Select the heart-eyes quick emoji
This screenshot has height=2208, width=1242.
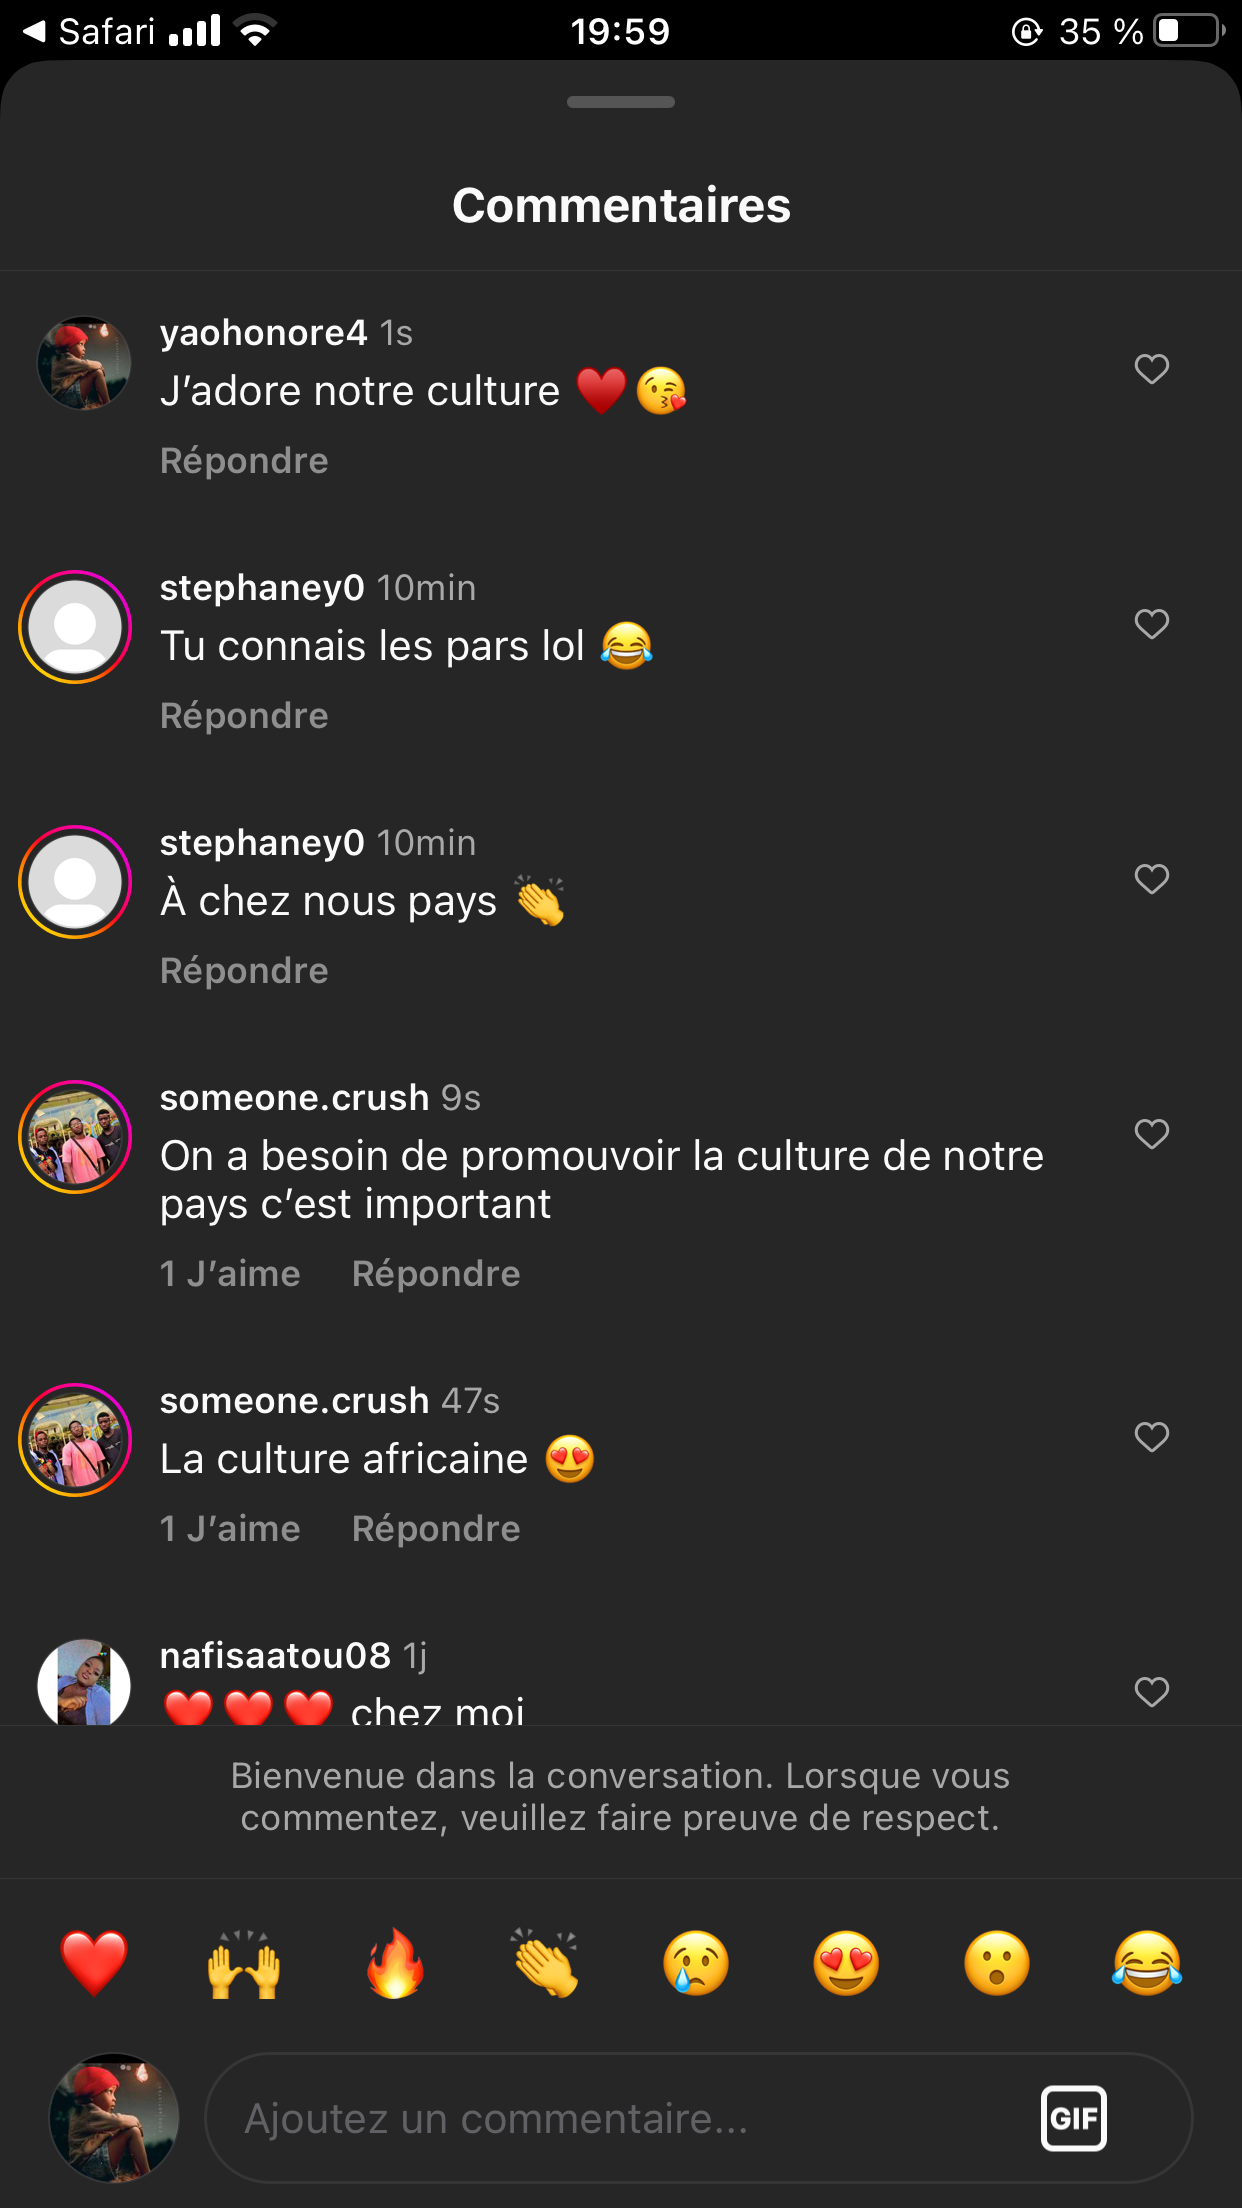846,1963
